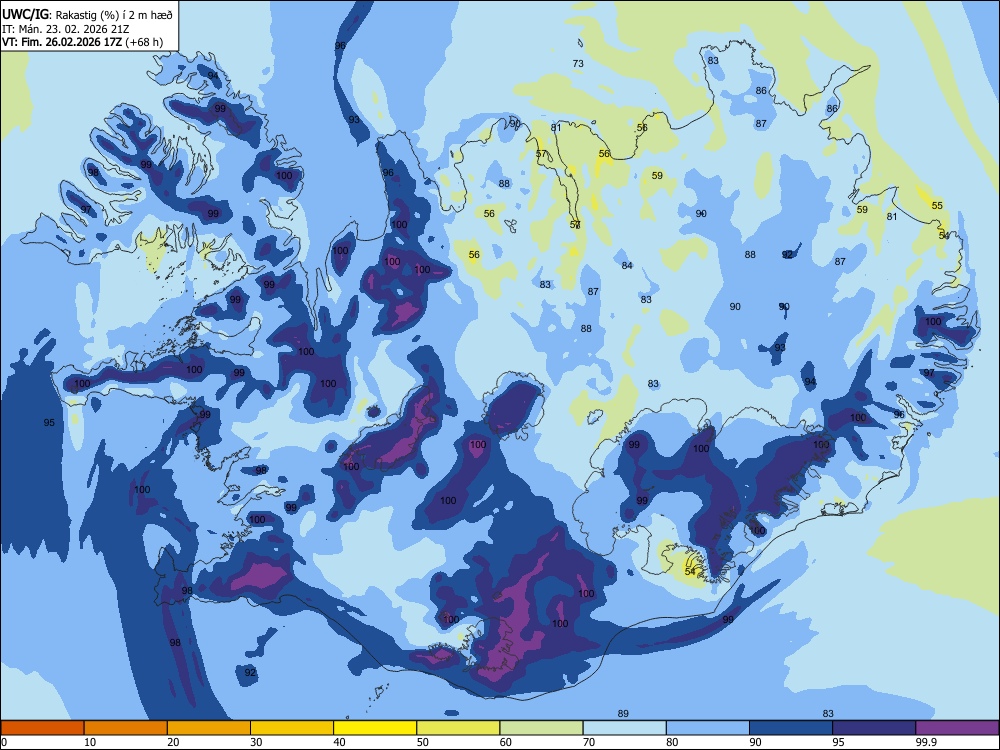Click the indigo 95–99.9 legend swatch

pos(874,728)
